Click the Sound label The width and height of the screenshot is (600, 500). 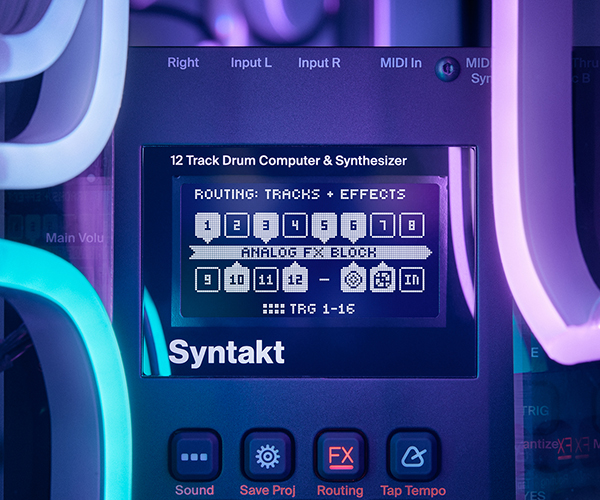(194, 490)
